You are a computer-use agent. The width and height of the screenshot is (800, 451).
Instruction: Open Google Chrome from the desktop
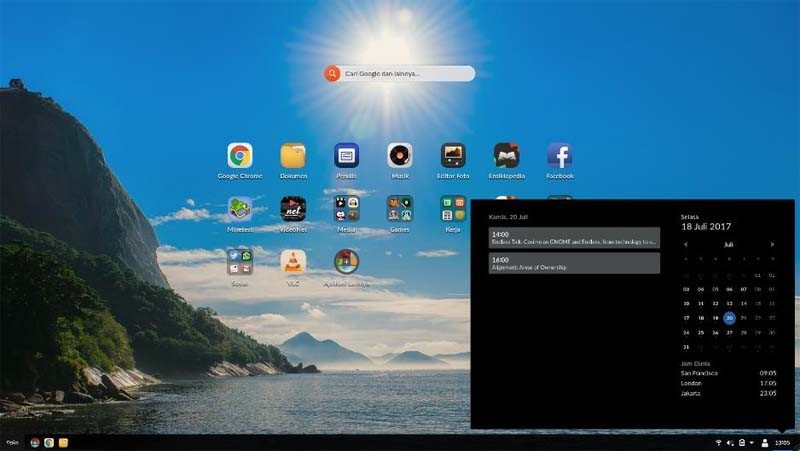pyautogui.click(x=239, y=156)
